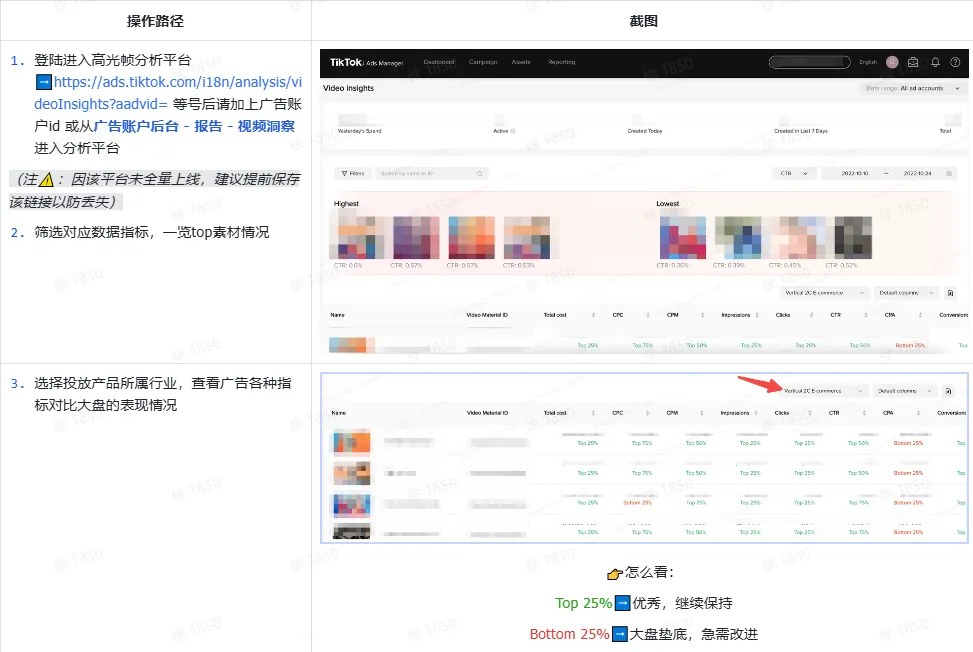Sort by Impressions in the step 3 table

click(x=756, y=413)
